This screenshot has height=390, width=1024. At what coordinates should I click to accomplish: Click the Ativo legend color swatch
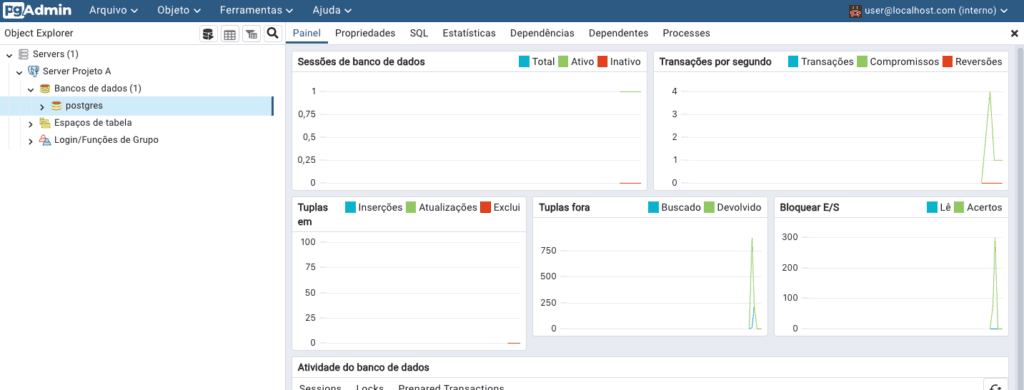563,61
